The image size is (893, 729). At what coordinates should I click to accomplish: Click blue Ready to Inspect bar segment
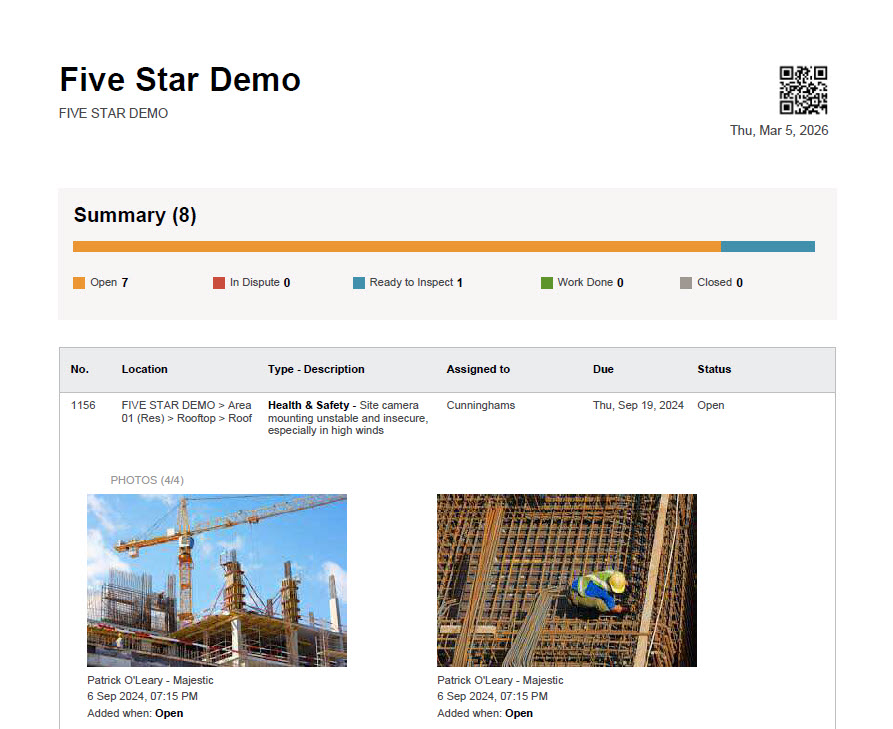click(767, 246)
